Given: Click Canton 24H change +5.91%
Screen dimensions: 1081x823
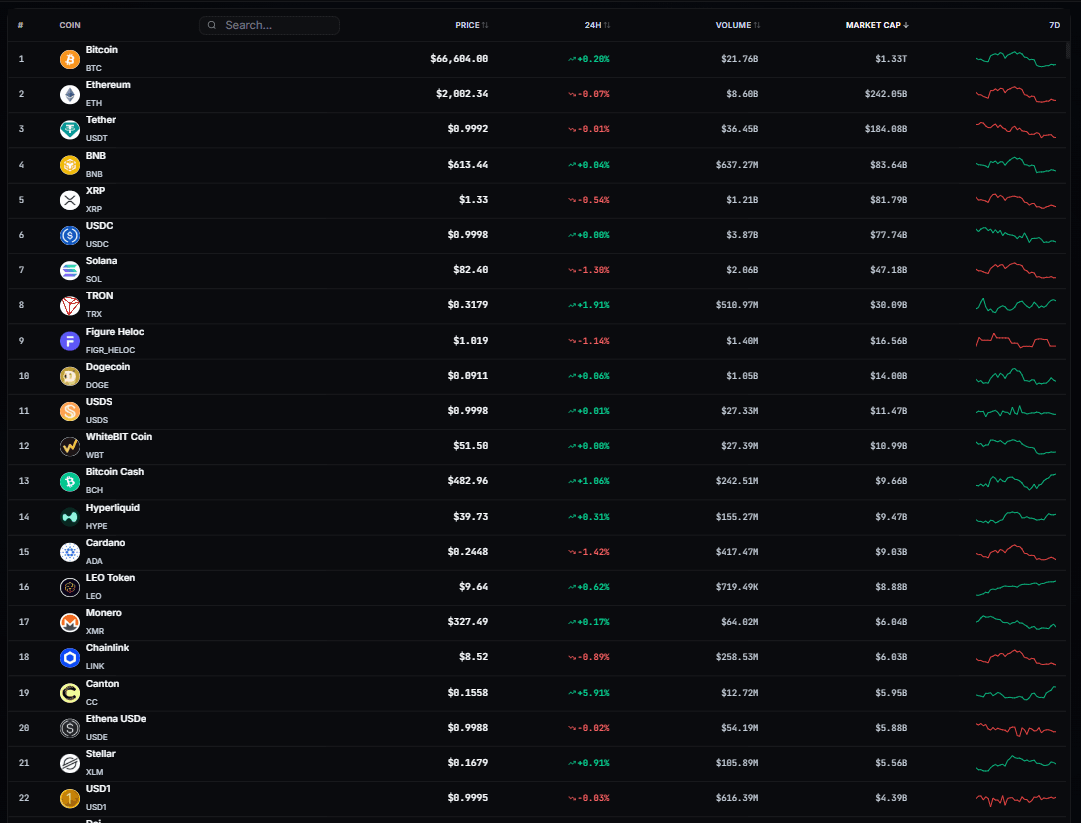Looking at the screenshot, I should click(589, 693).
